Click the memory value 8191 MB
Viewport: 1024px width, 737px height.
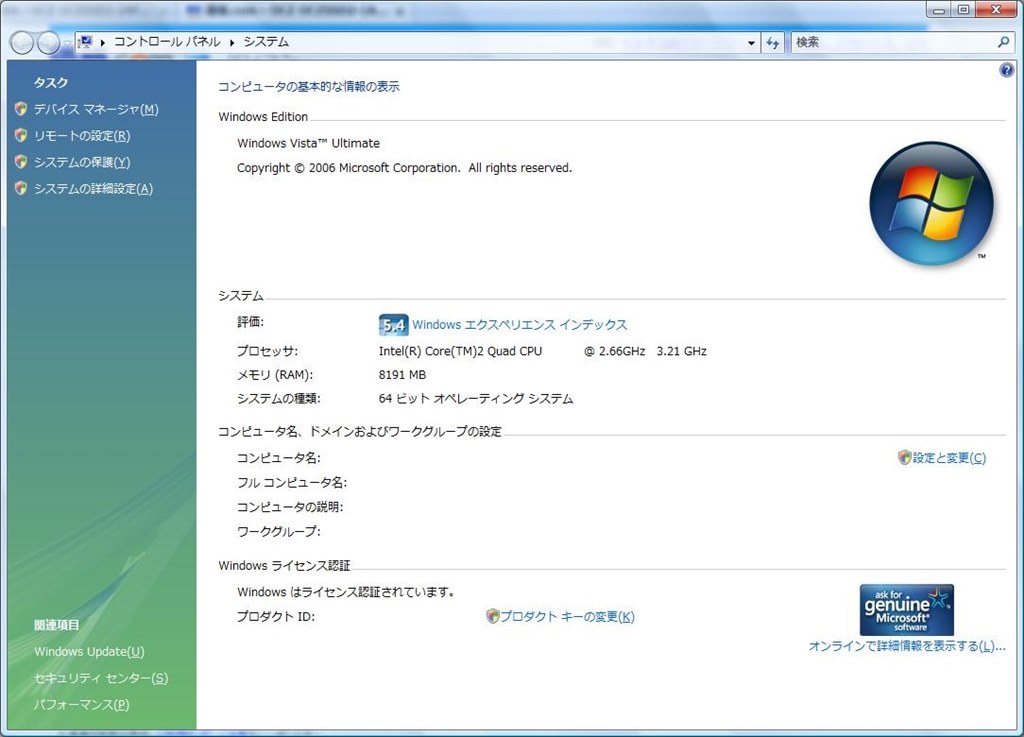(402, 375)
